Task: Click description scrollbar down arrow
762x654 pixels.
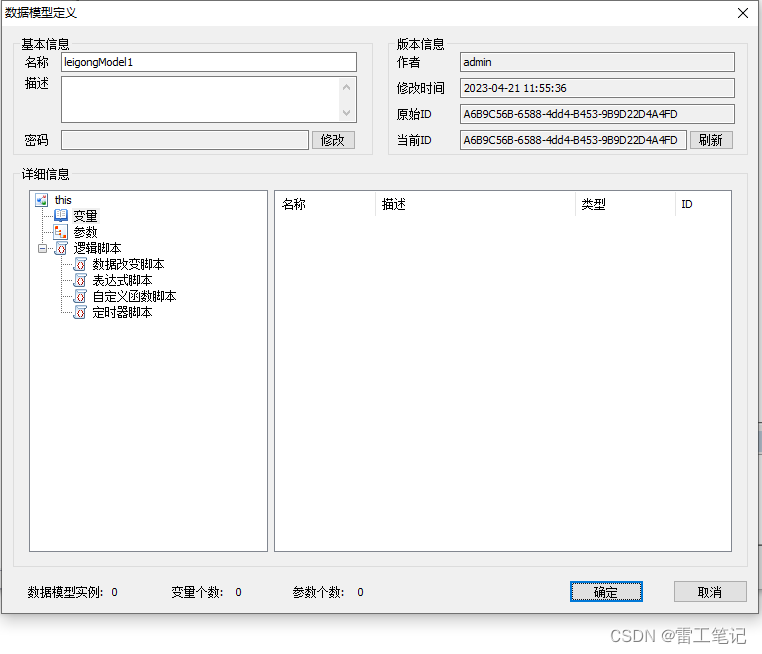Action: [x=346, y=113]
